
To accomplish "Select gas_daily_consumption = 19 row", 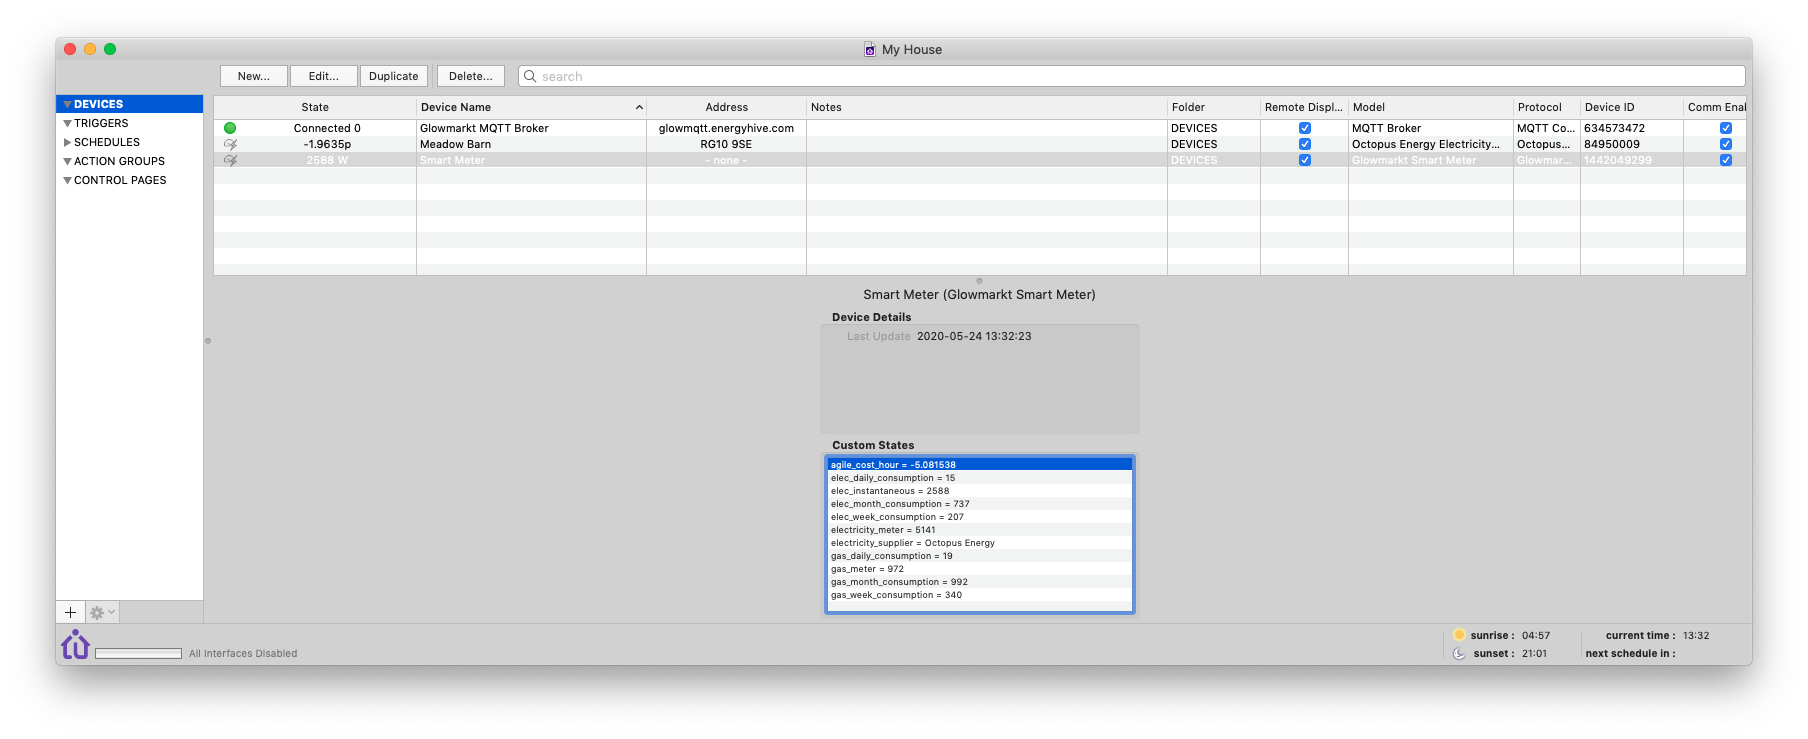I will coord(980,556).
